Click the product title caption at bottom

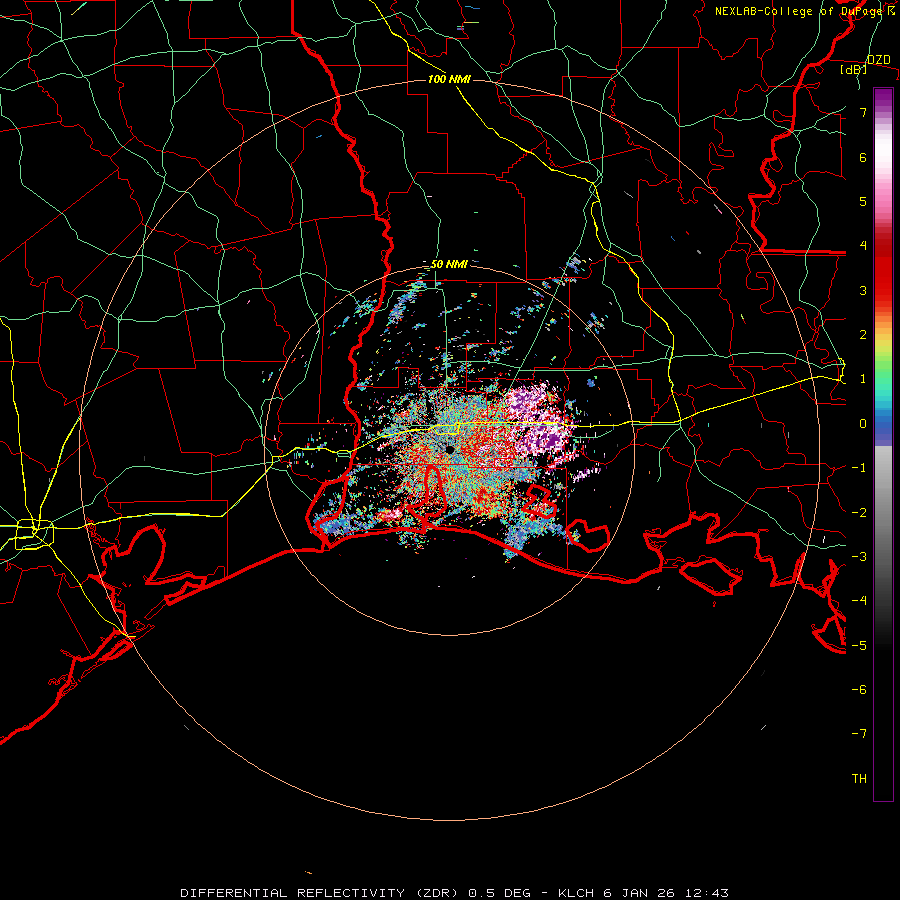pos(454,893)
